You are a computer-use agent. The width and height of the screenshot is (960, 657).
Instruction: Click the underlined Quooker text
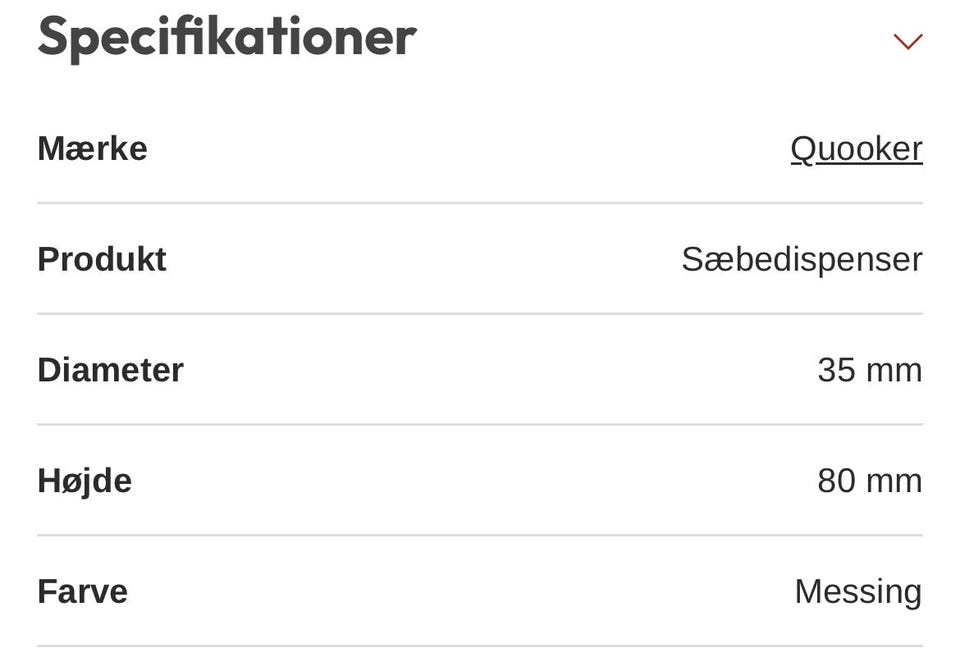click(x=856, y=148)
